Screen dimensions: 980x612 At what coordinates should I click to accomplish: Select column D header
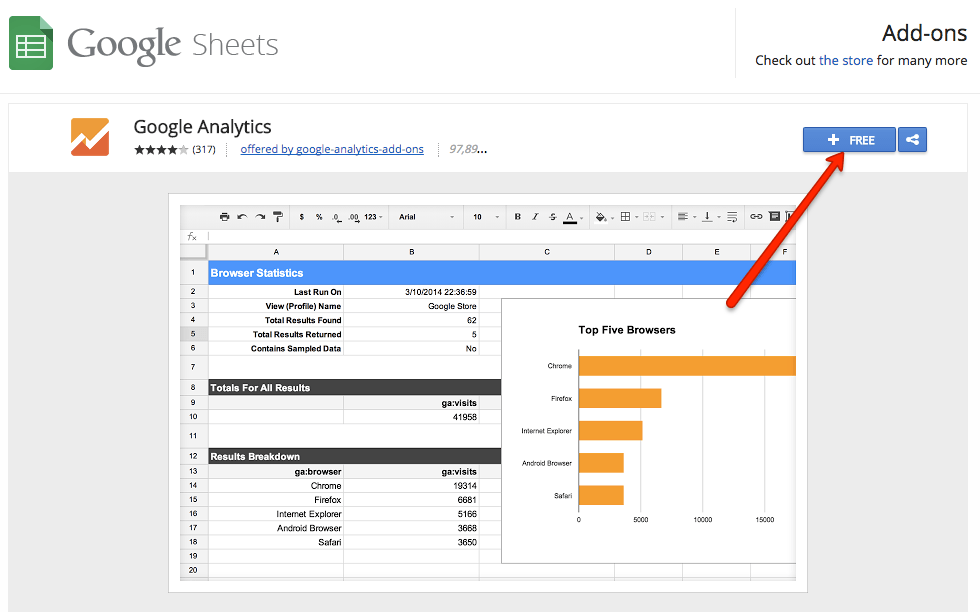pyautogui.click(x=649, y=252)
